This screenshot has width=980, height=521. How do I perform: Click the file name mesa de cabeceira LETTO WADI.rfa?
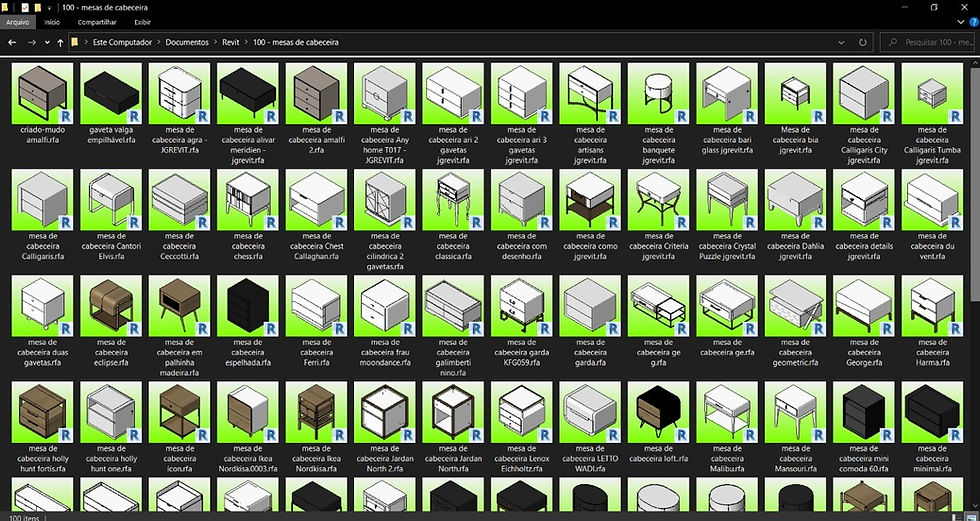[x=590, y=459]
